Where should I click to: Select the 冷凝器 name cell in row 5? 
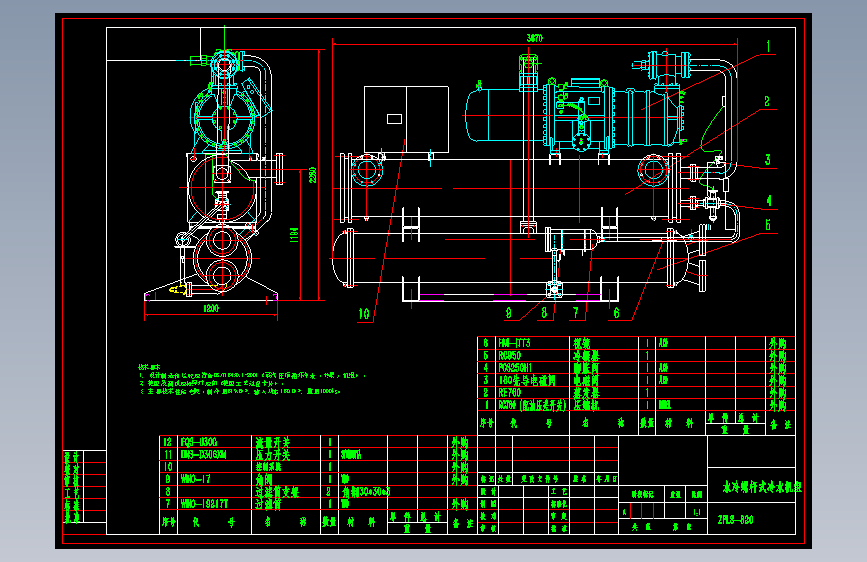coord(586,356)
